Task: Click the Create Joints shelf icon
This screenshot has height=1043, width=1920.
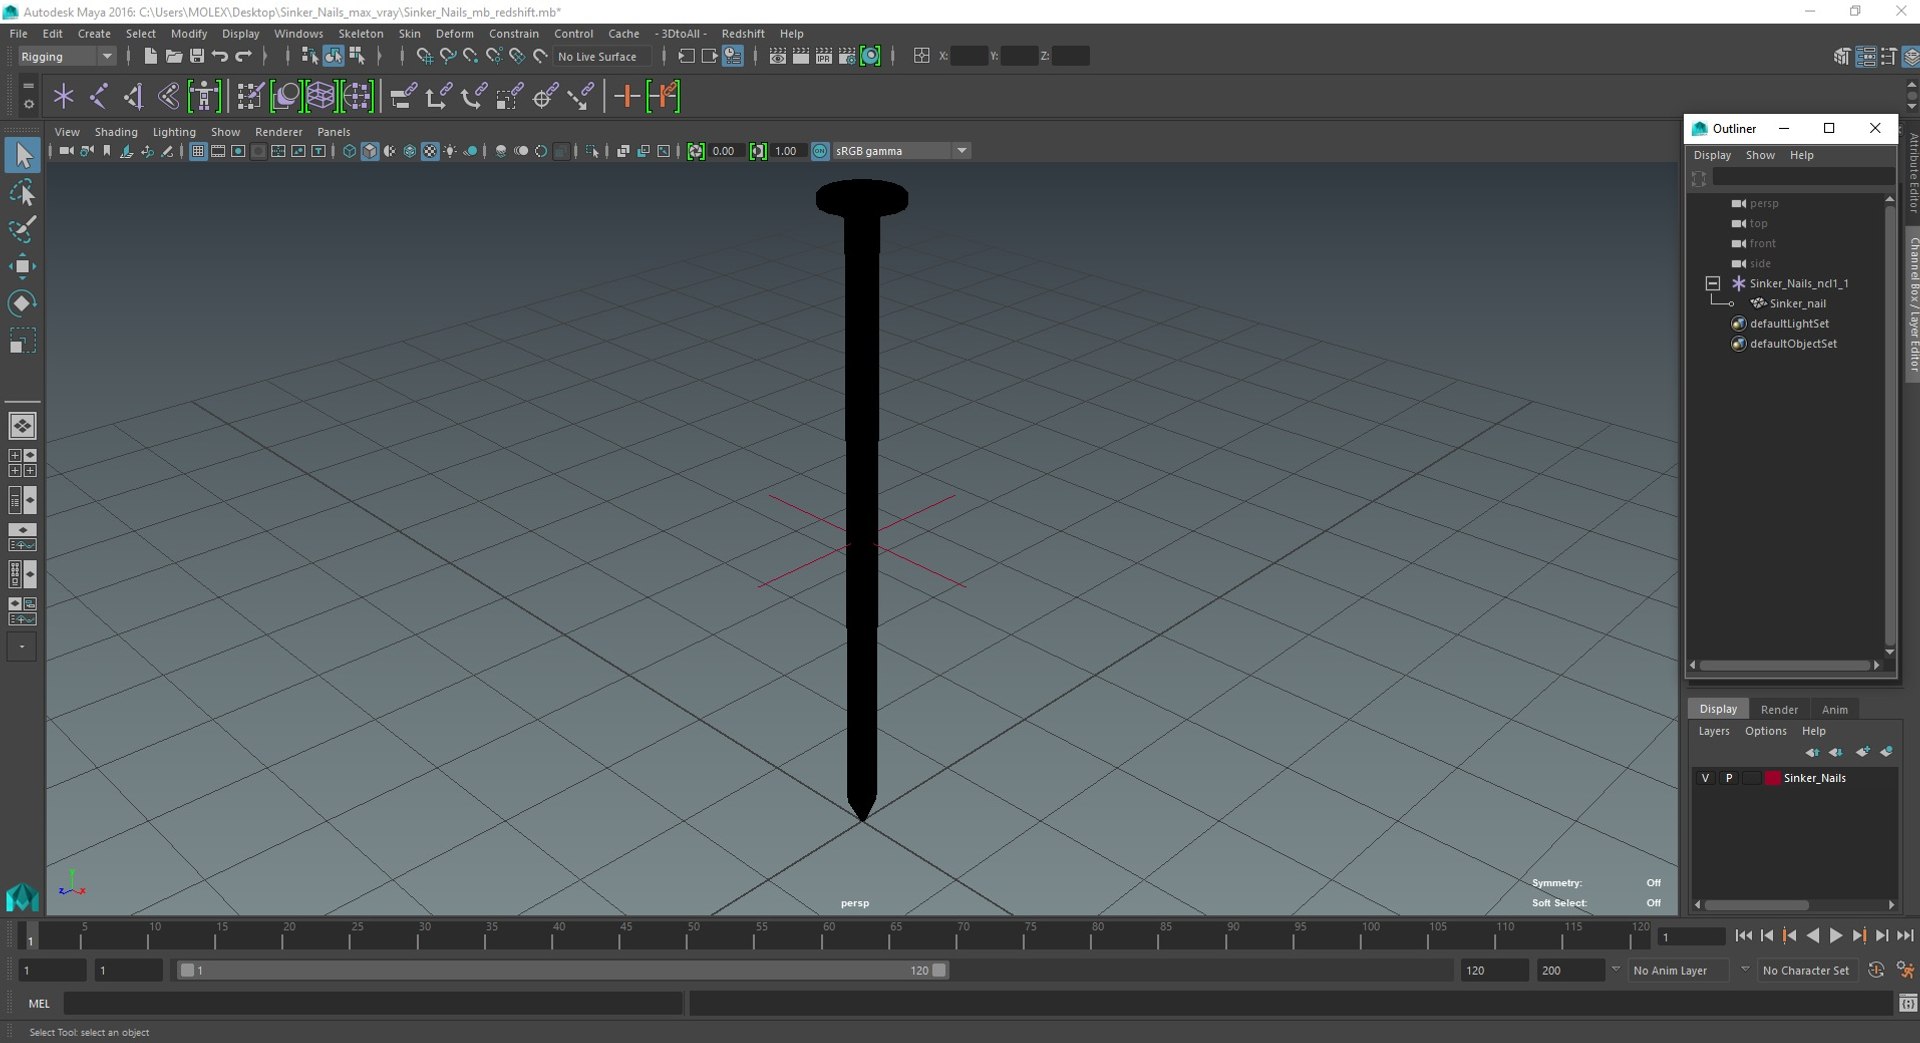Action: click(98, 97)
